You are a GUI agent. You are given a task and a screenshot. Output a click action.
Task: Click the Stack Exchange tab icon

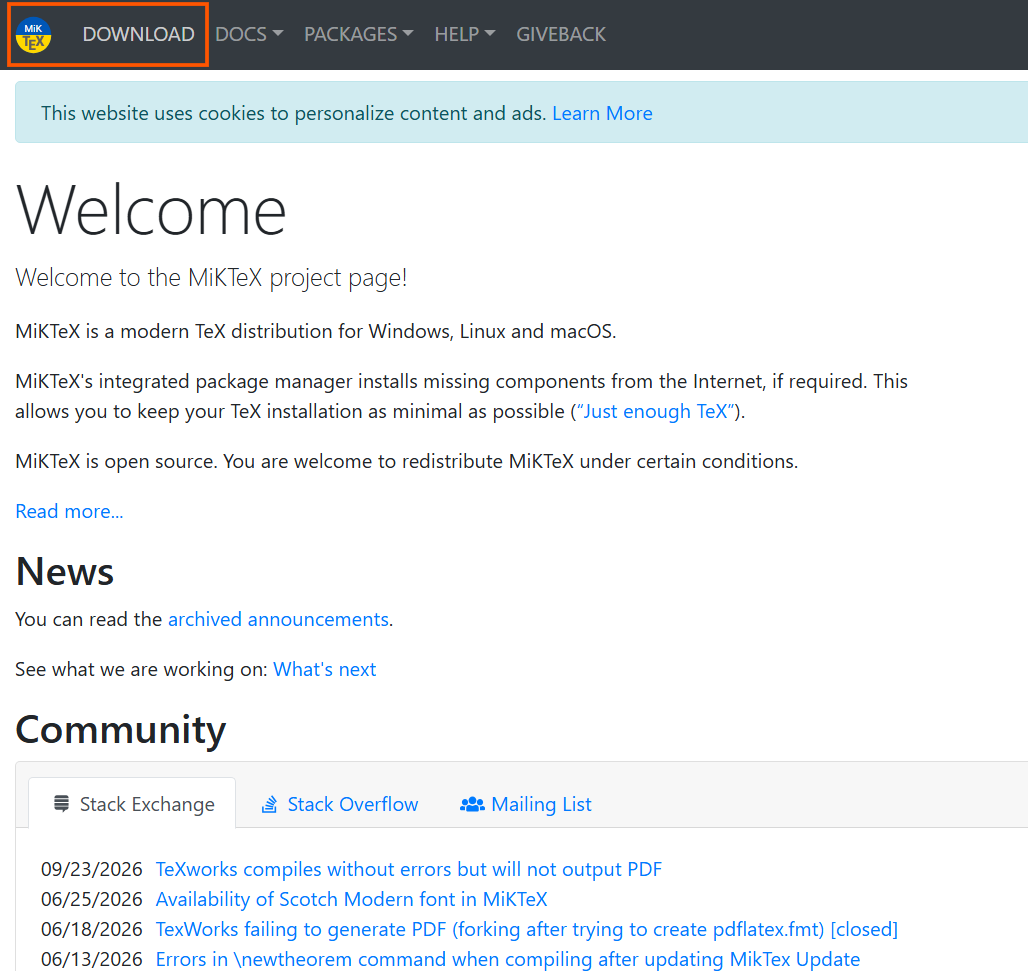[62, 804]
